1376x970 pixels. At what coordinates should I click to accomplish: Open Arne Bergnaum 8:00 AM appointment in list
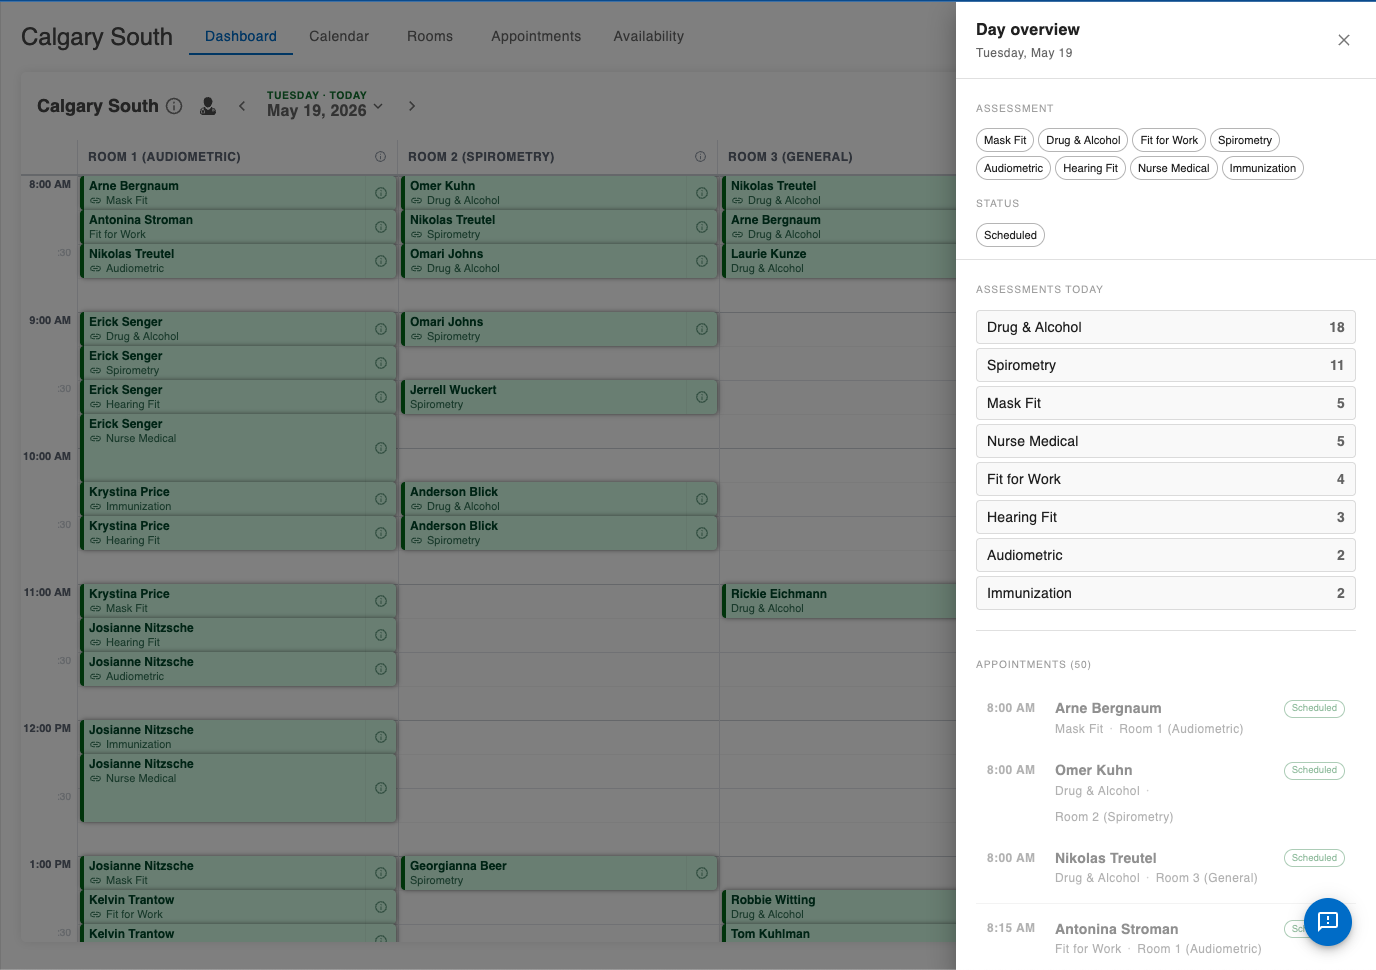pyautogui.click(x=1166, y=718)
